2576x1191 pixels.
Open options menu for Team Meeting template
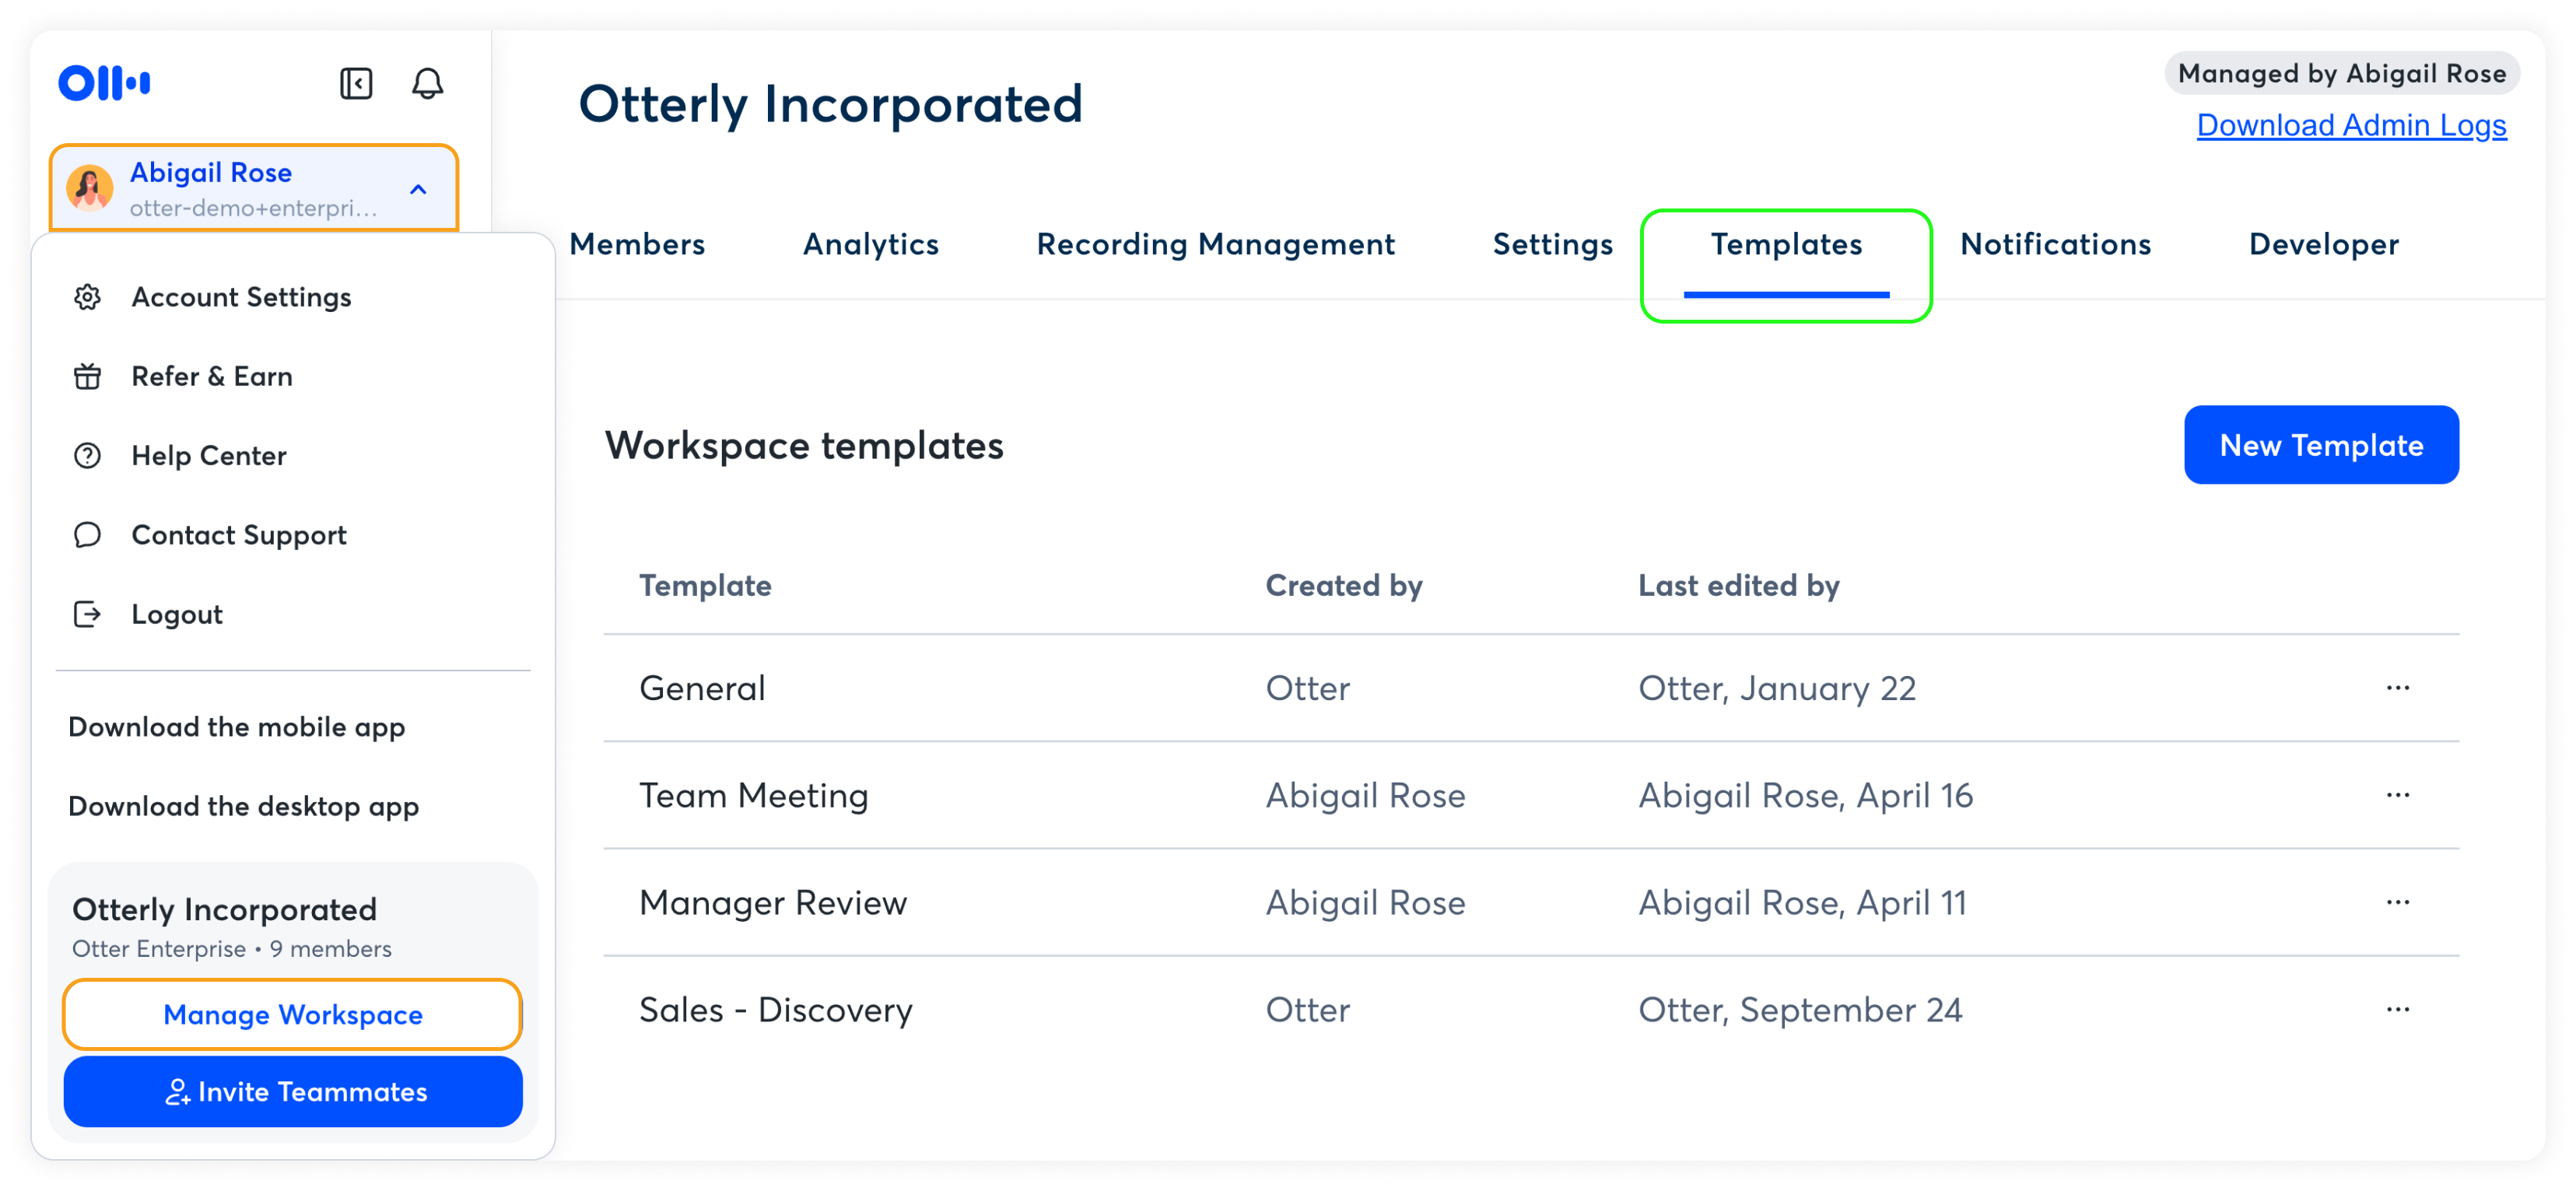(2397, 795)
